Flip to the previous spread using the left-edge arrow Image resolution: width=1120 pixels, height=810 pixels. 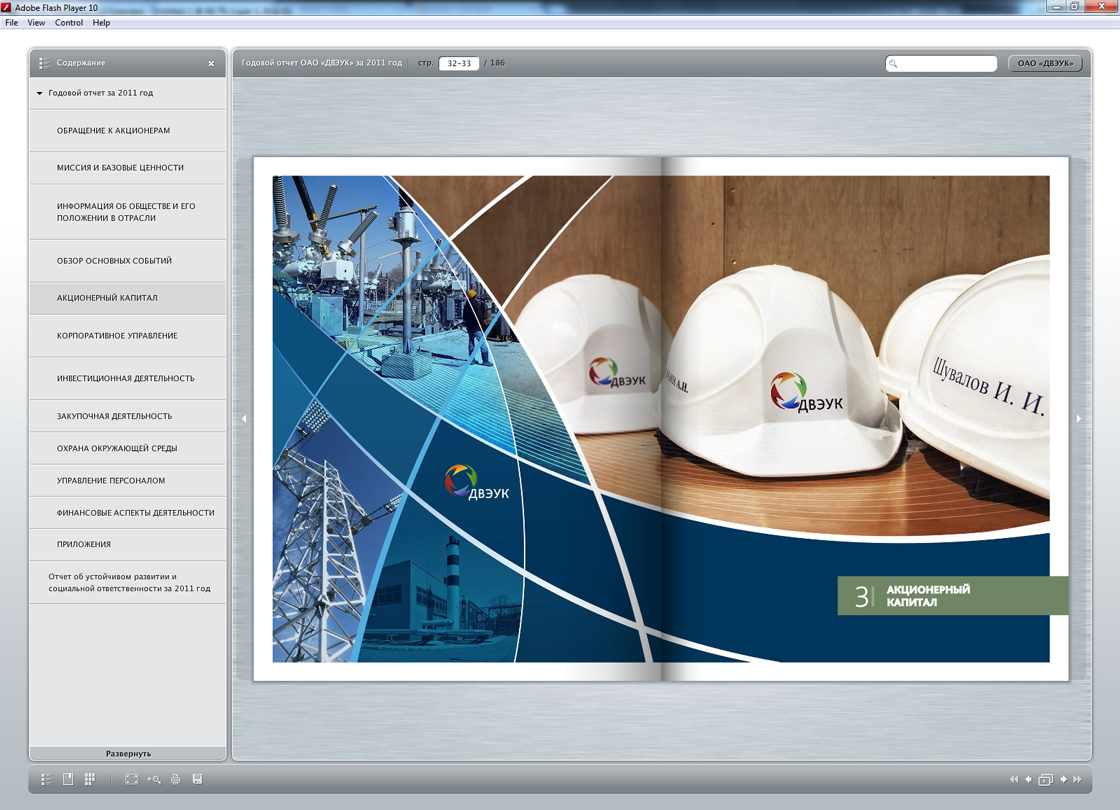(244, 419)
